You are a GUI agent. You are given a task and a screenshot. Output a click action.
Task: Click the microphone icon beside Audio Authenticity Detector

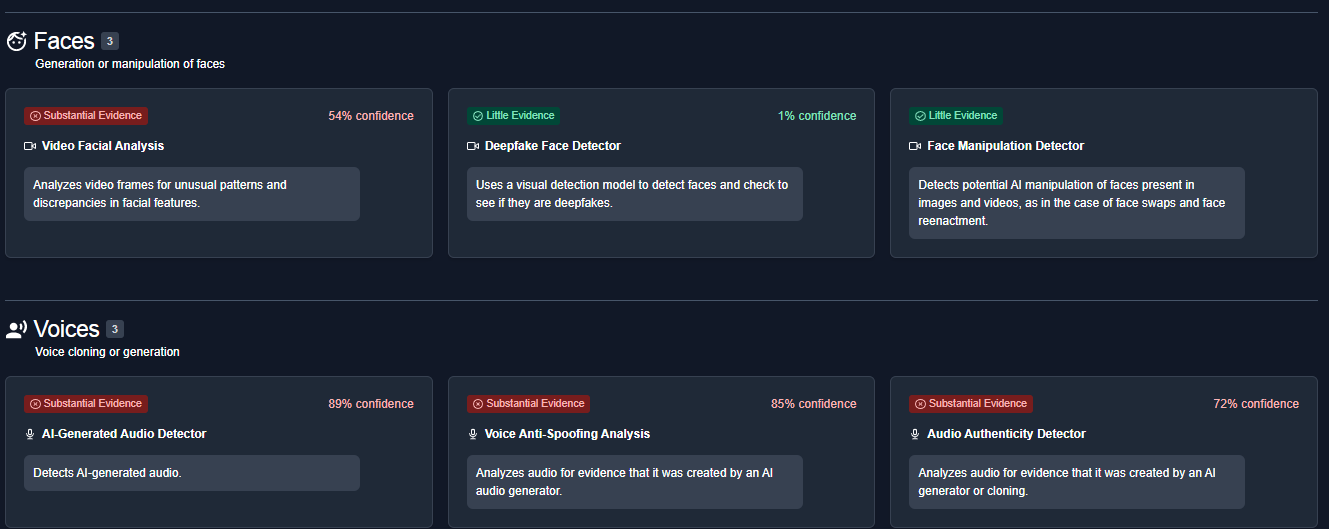click(915, 434)
